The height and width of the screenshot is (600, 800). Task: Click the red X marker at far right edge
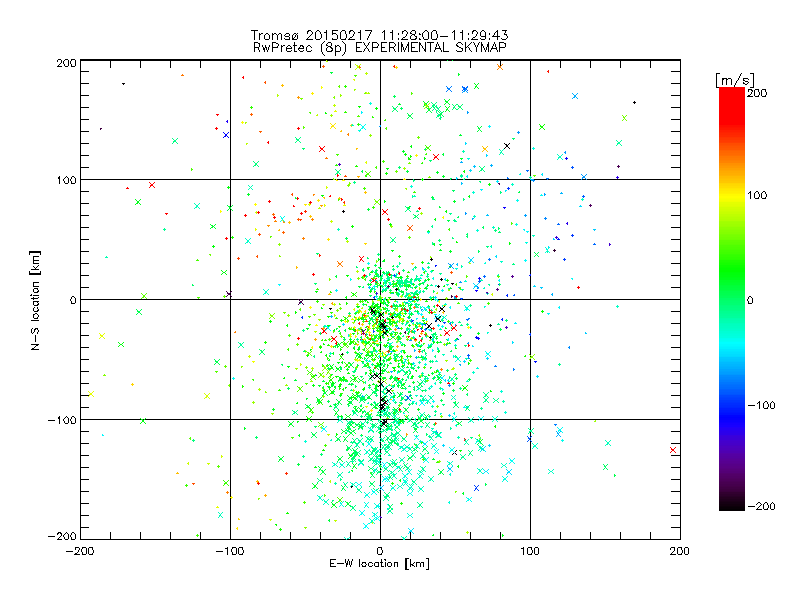[673, 450]
